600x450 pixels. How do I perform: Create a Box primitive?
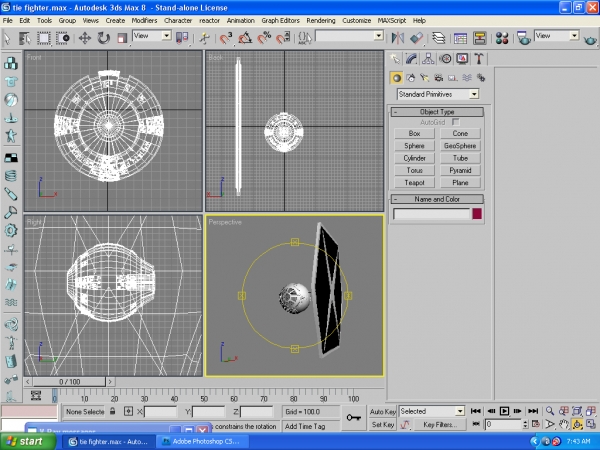pos(414,134)
